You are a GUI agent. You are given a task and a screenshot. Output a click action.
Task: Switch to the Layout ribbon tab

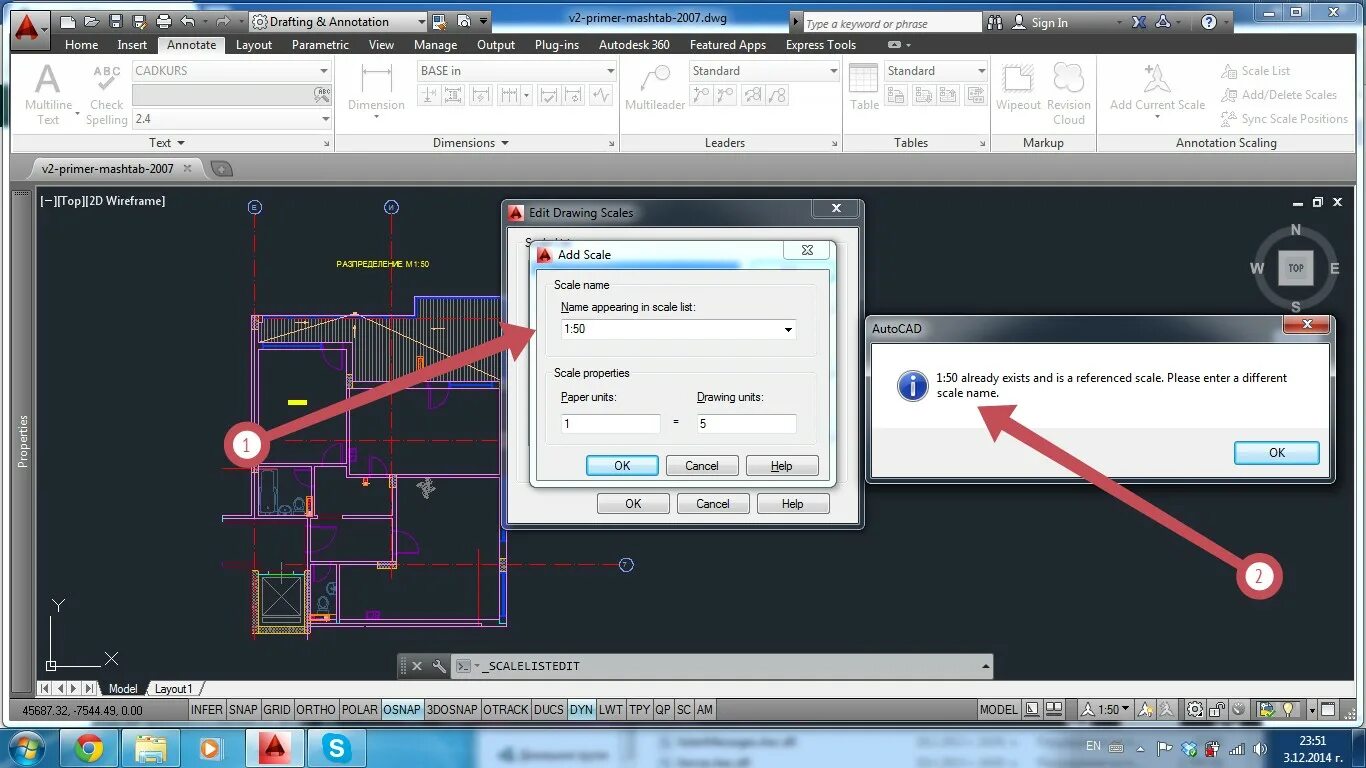tap(254, 45)
